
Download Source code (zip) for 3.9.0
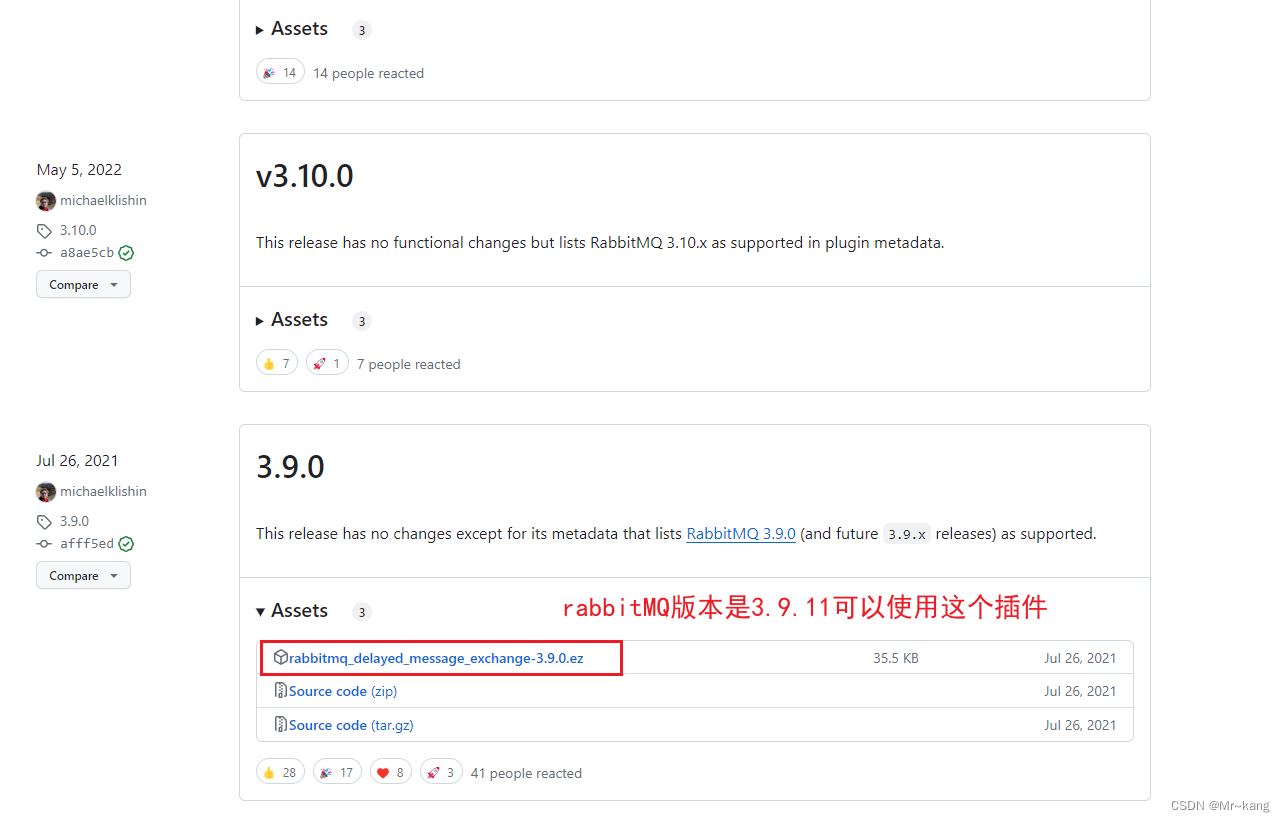pyautogui.click(x=343, y=691)
